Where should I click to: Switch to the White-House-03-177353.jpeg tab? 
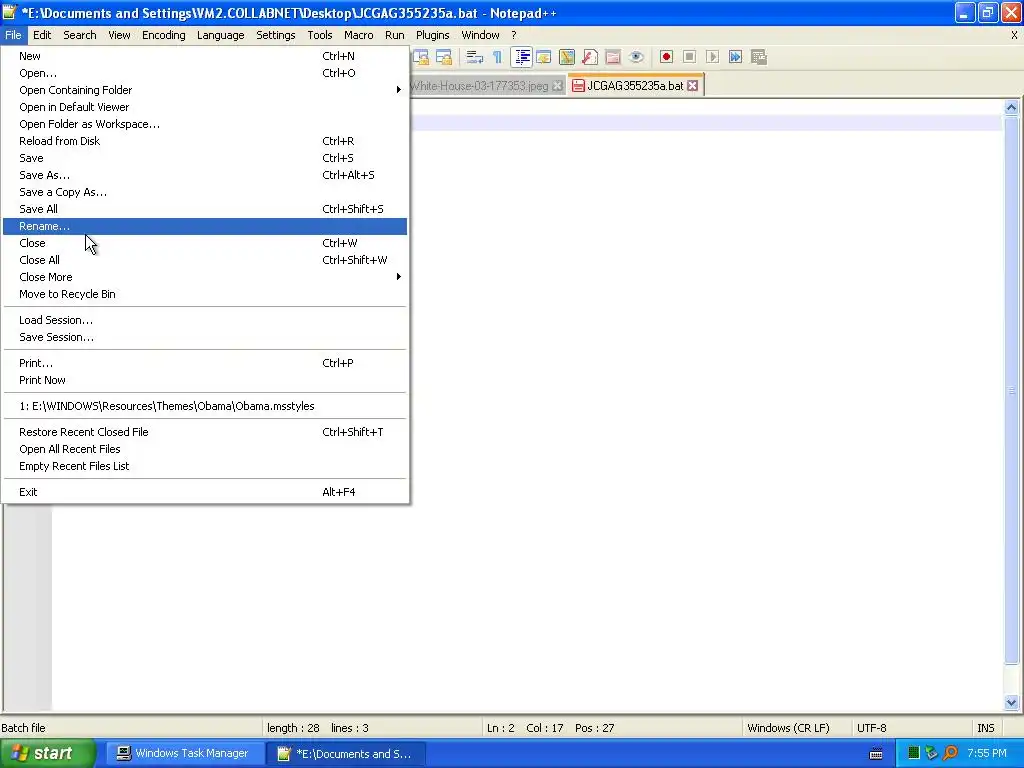click(479, 86)
